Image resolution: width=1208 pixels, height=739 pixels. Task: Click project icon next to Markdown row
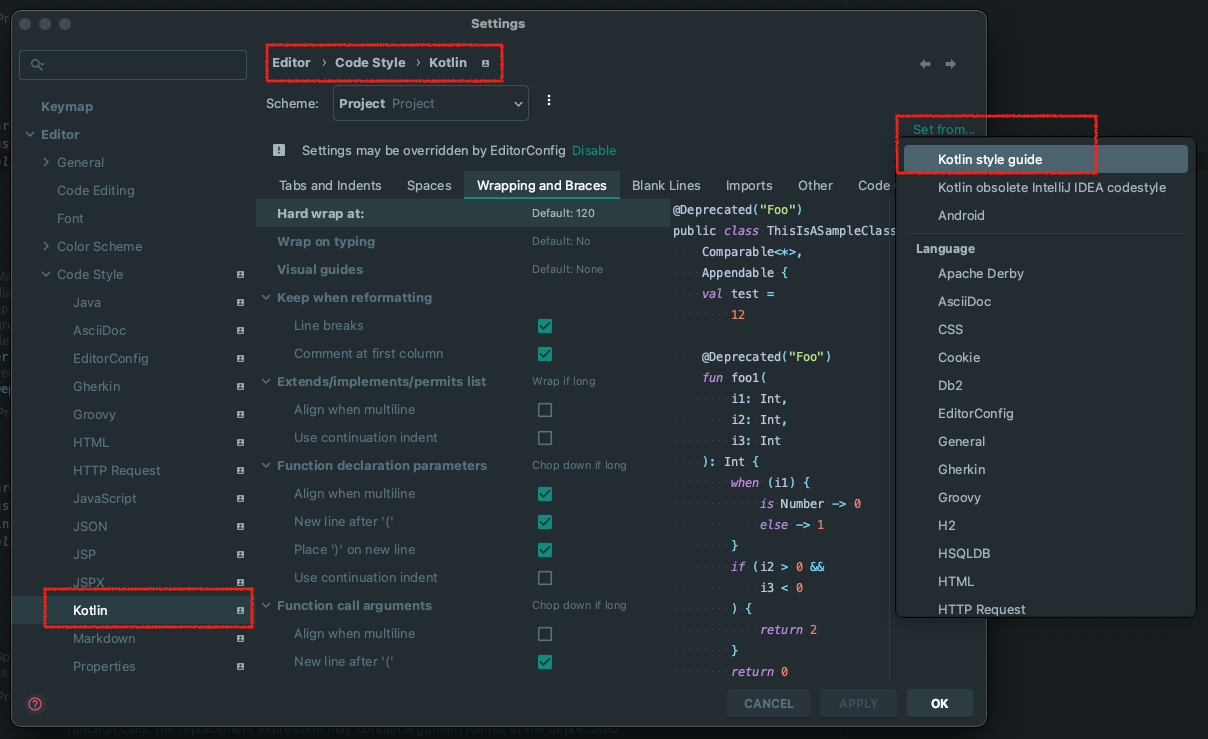[240, 638]
